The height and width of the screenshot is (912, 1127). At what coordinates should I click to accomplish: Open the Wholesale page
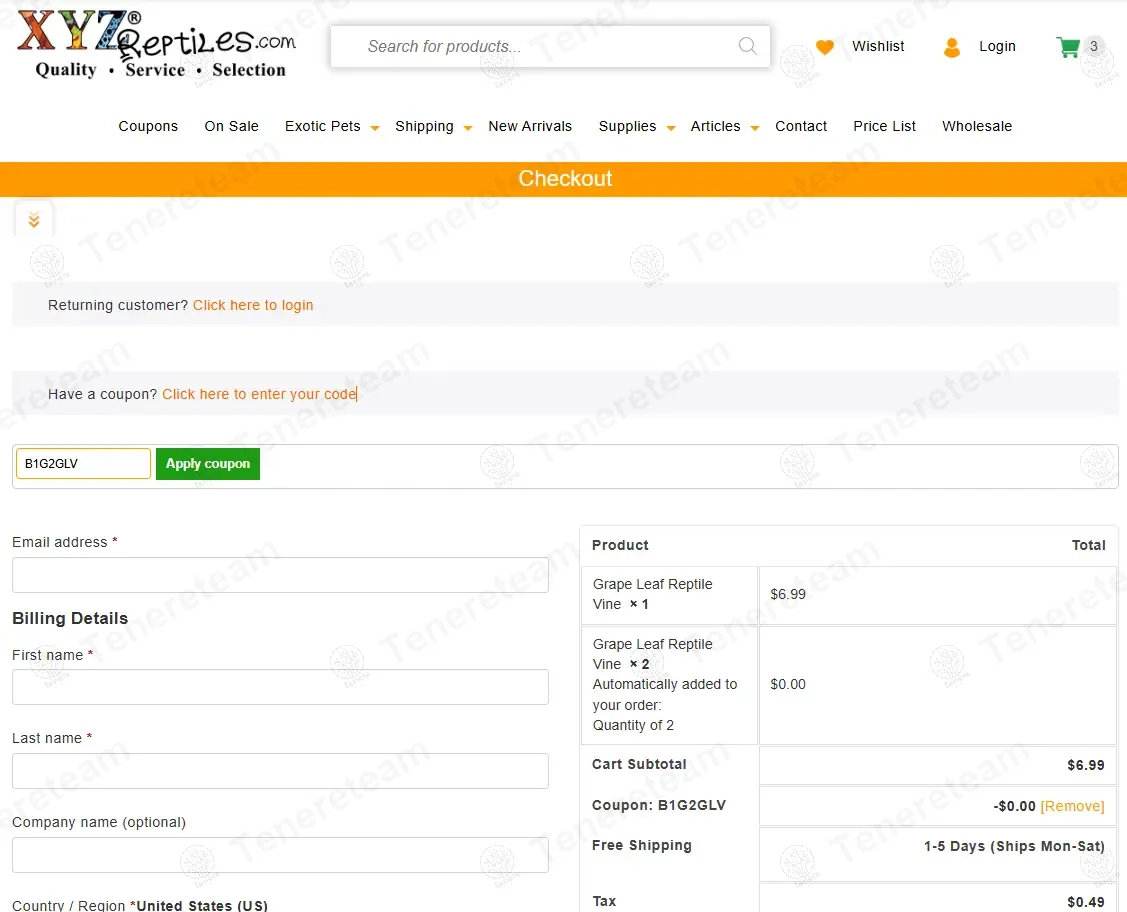[x=977, y=126]
